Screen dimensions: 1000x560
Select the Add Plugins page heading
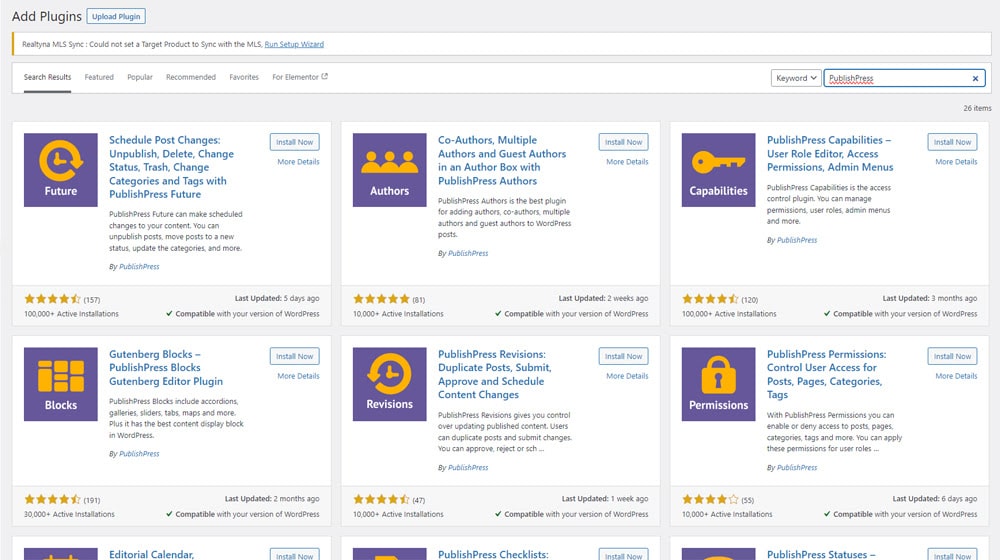(47, 17)
